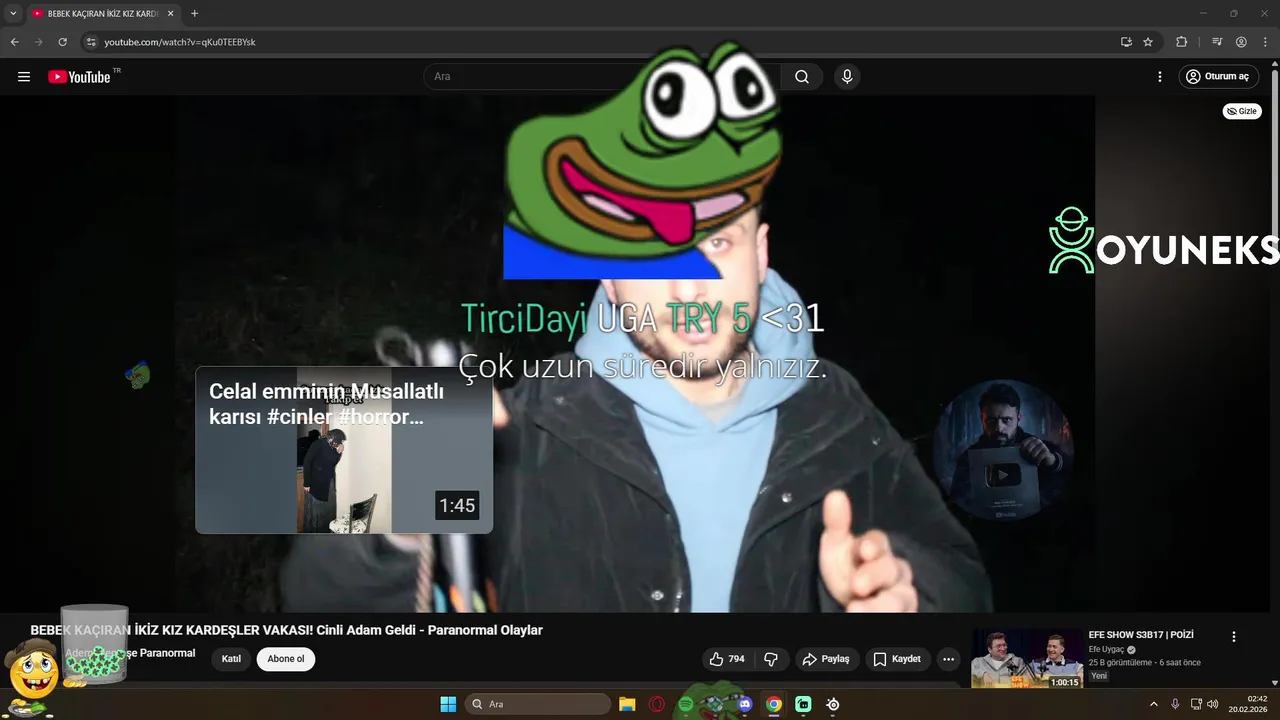This screenshot has width=1280, height=720.
Task: Open Windows Start menu
Action: 448,704
